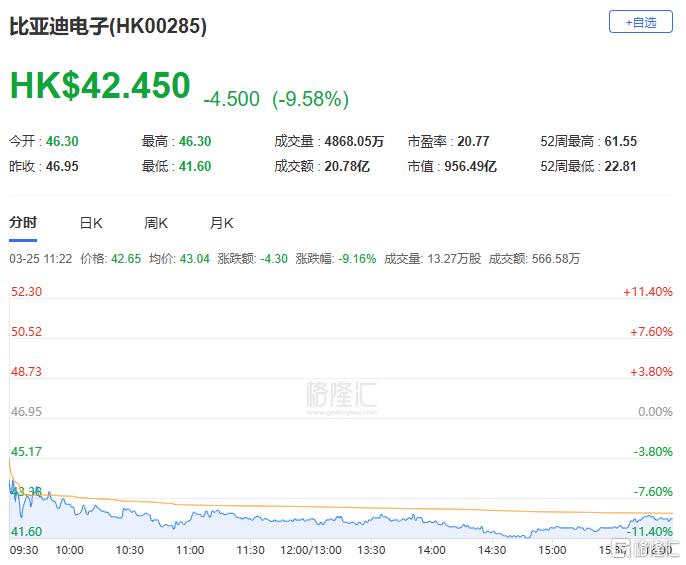Click the 11:00 time axis marker

(x=190, y=550)
